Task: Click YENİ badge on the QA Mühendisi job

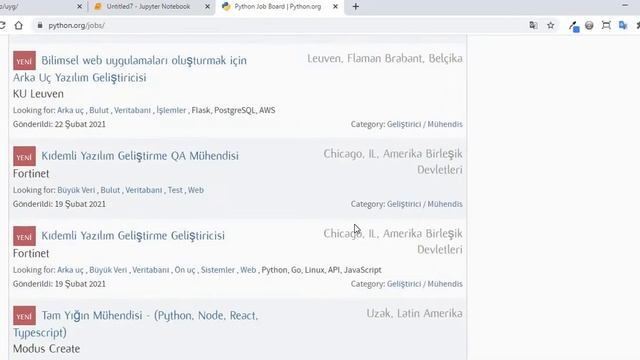Action: (24, 156)
